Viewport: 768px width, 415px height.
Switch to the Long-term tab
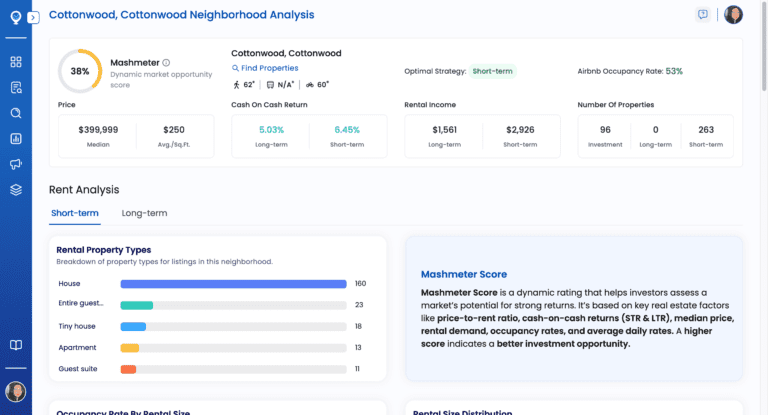pos(144,213)
